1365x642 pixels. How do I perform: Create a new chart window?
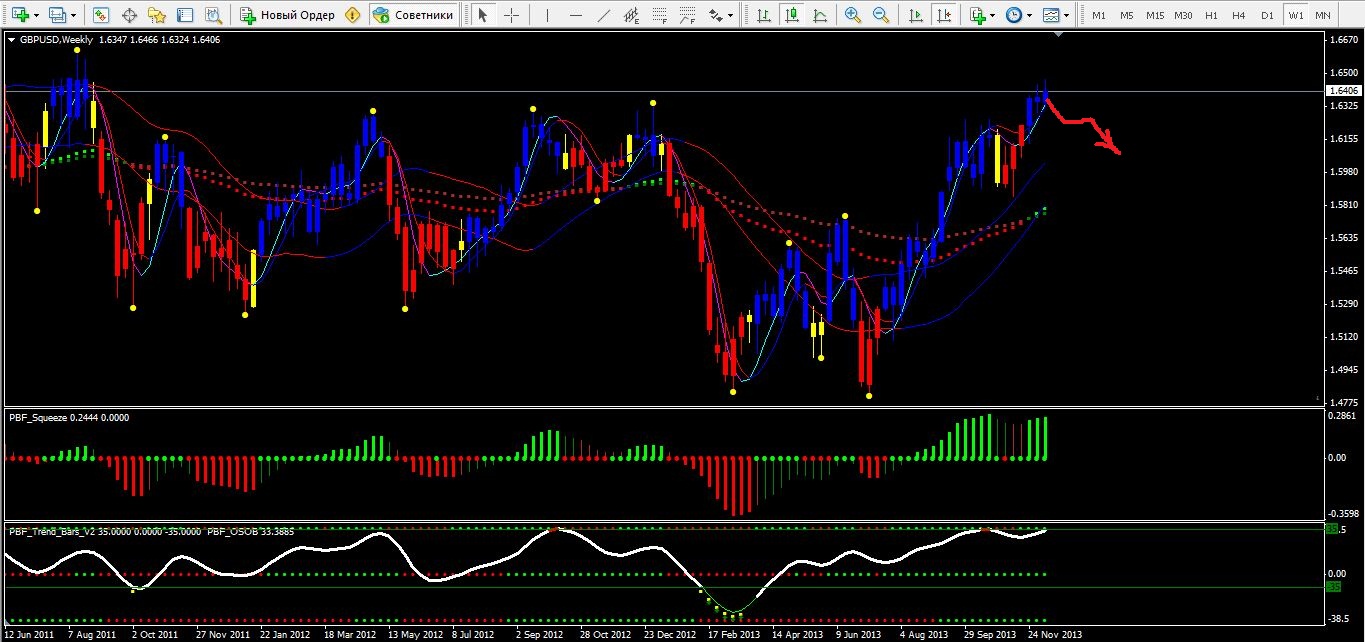[20, 15]
